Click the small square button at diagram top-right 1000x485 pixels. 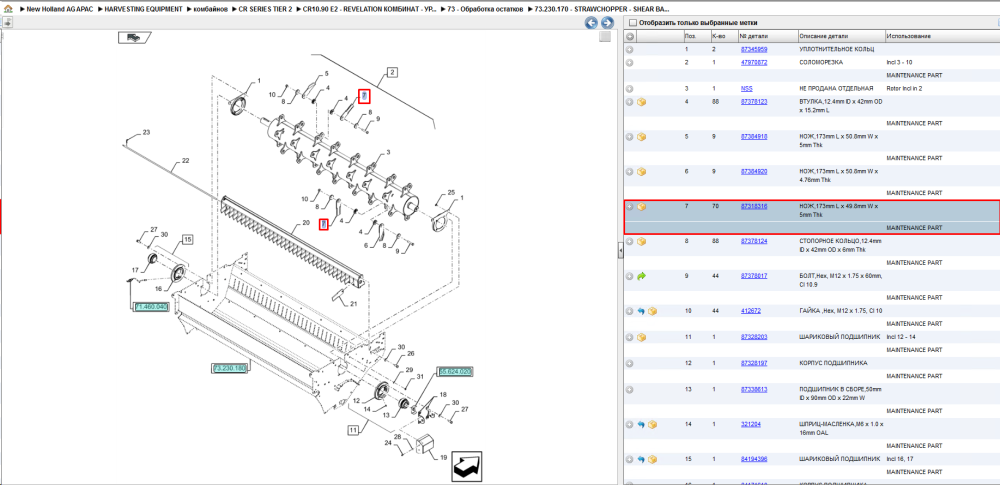(x=605, y=37)
